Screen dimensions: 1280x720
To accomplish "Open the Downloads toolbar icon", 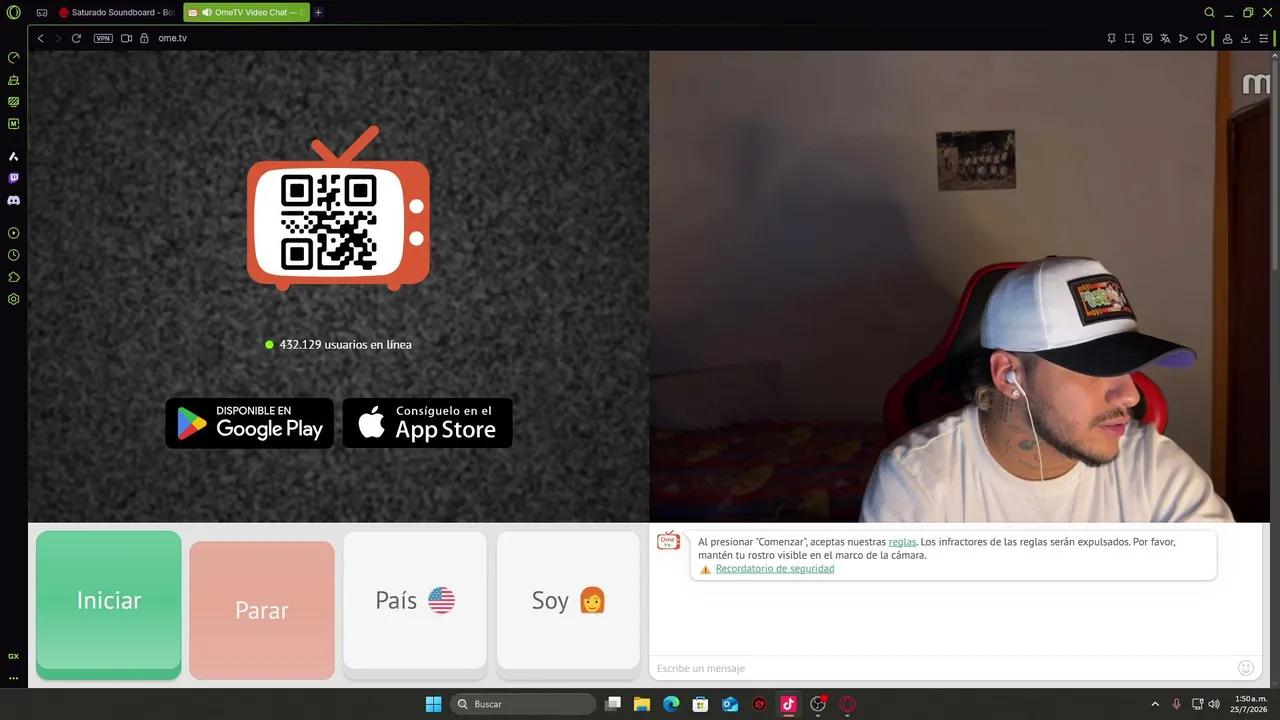I will click(1245, 38).
